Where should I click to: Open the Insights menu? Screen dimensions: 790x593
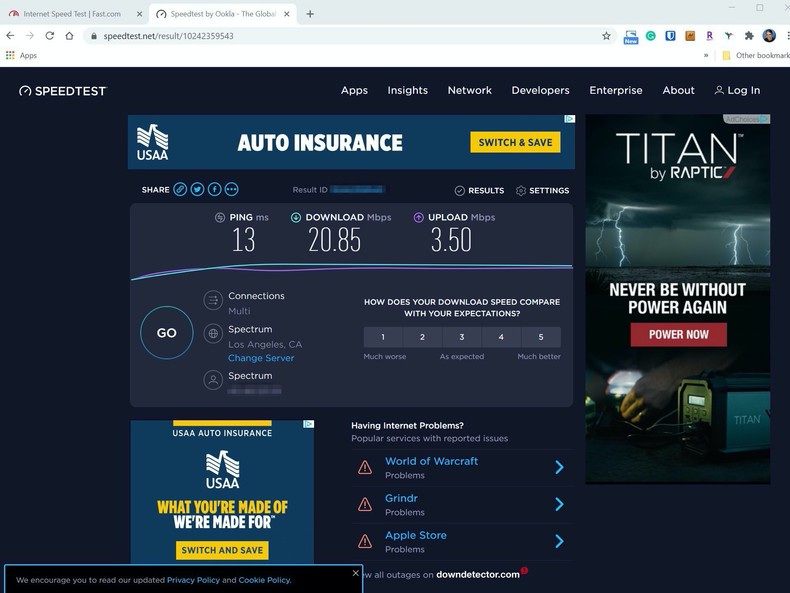click(x=407, y=90)
